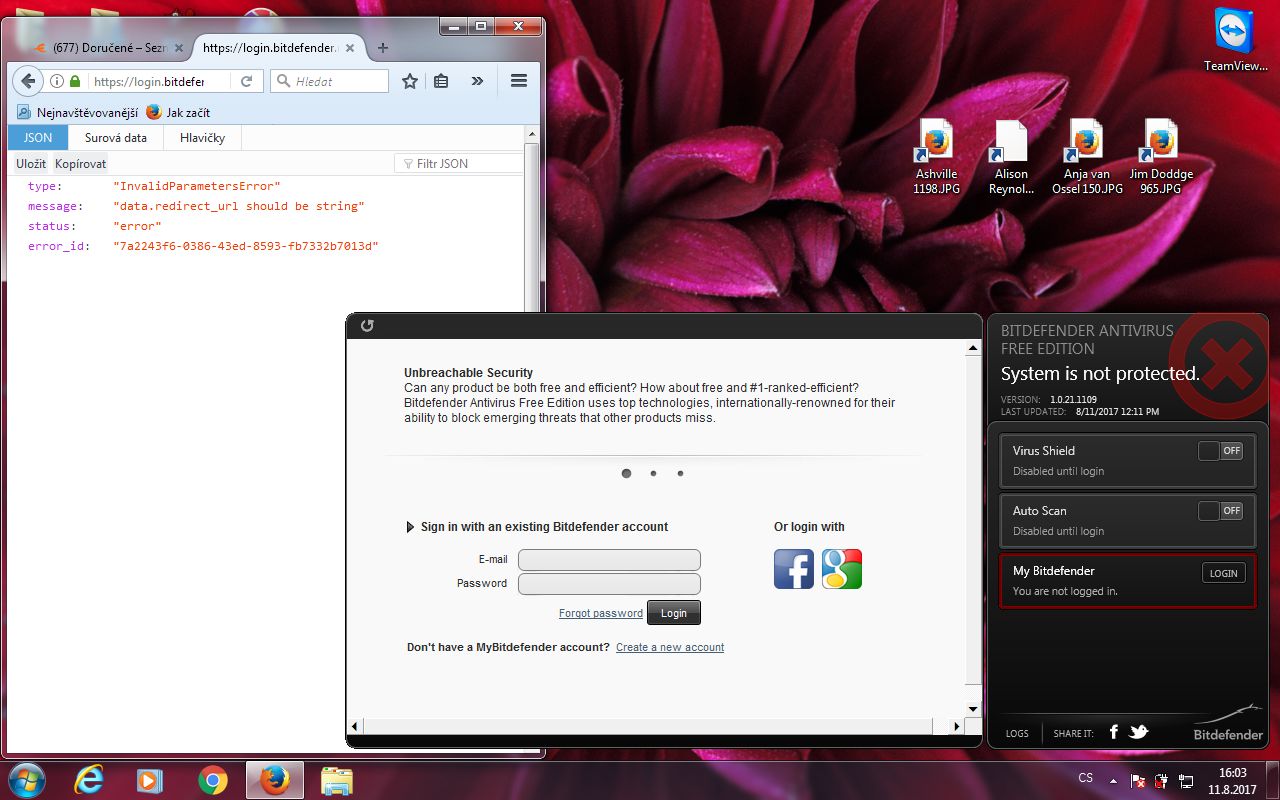Share Bitdefender on Facebook
Viewport: 1280px width, 800px height.
pos(1114,733)
